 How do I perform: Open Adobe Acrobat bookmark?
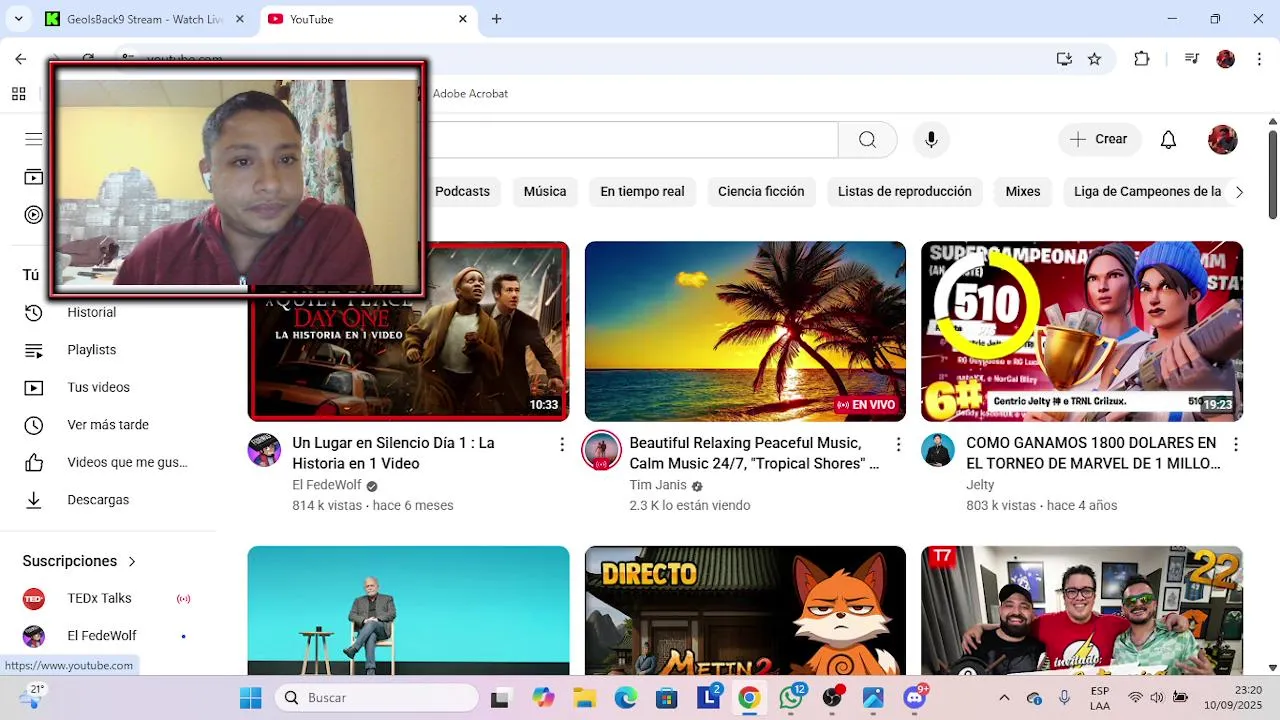(x=470, y=94)
